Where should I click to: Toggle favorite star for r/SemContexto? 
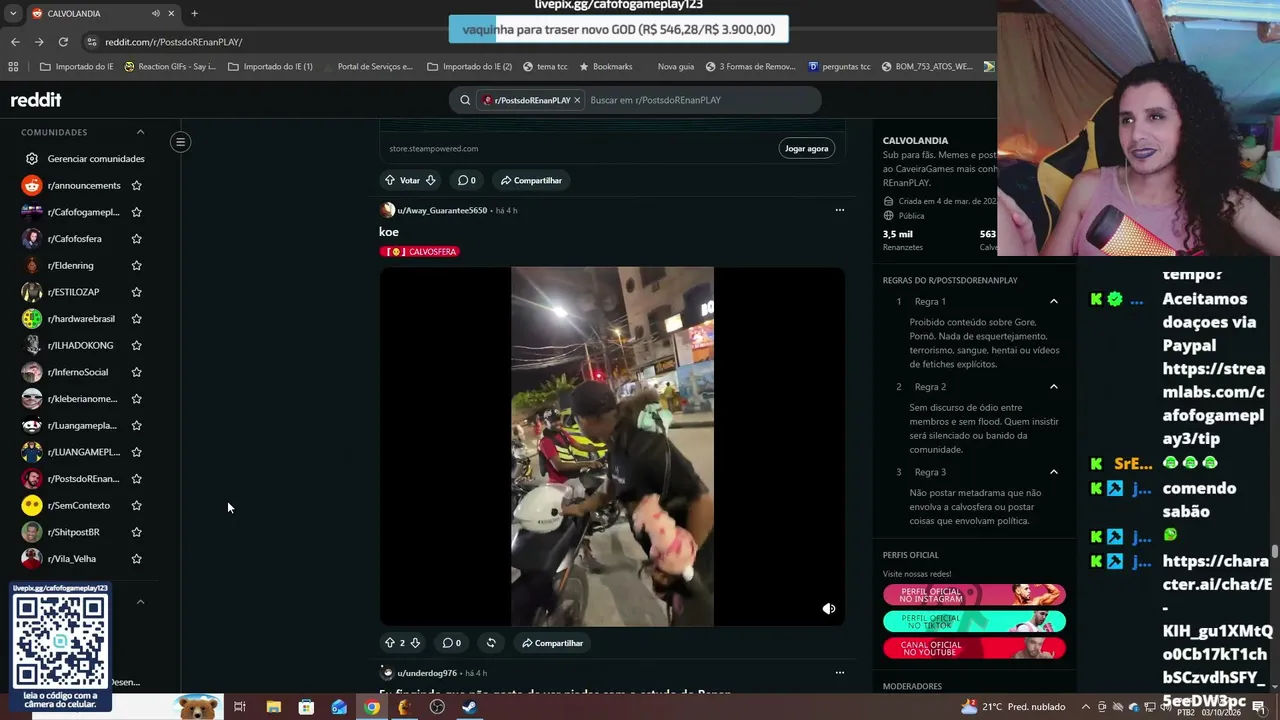coord(136,506)
